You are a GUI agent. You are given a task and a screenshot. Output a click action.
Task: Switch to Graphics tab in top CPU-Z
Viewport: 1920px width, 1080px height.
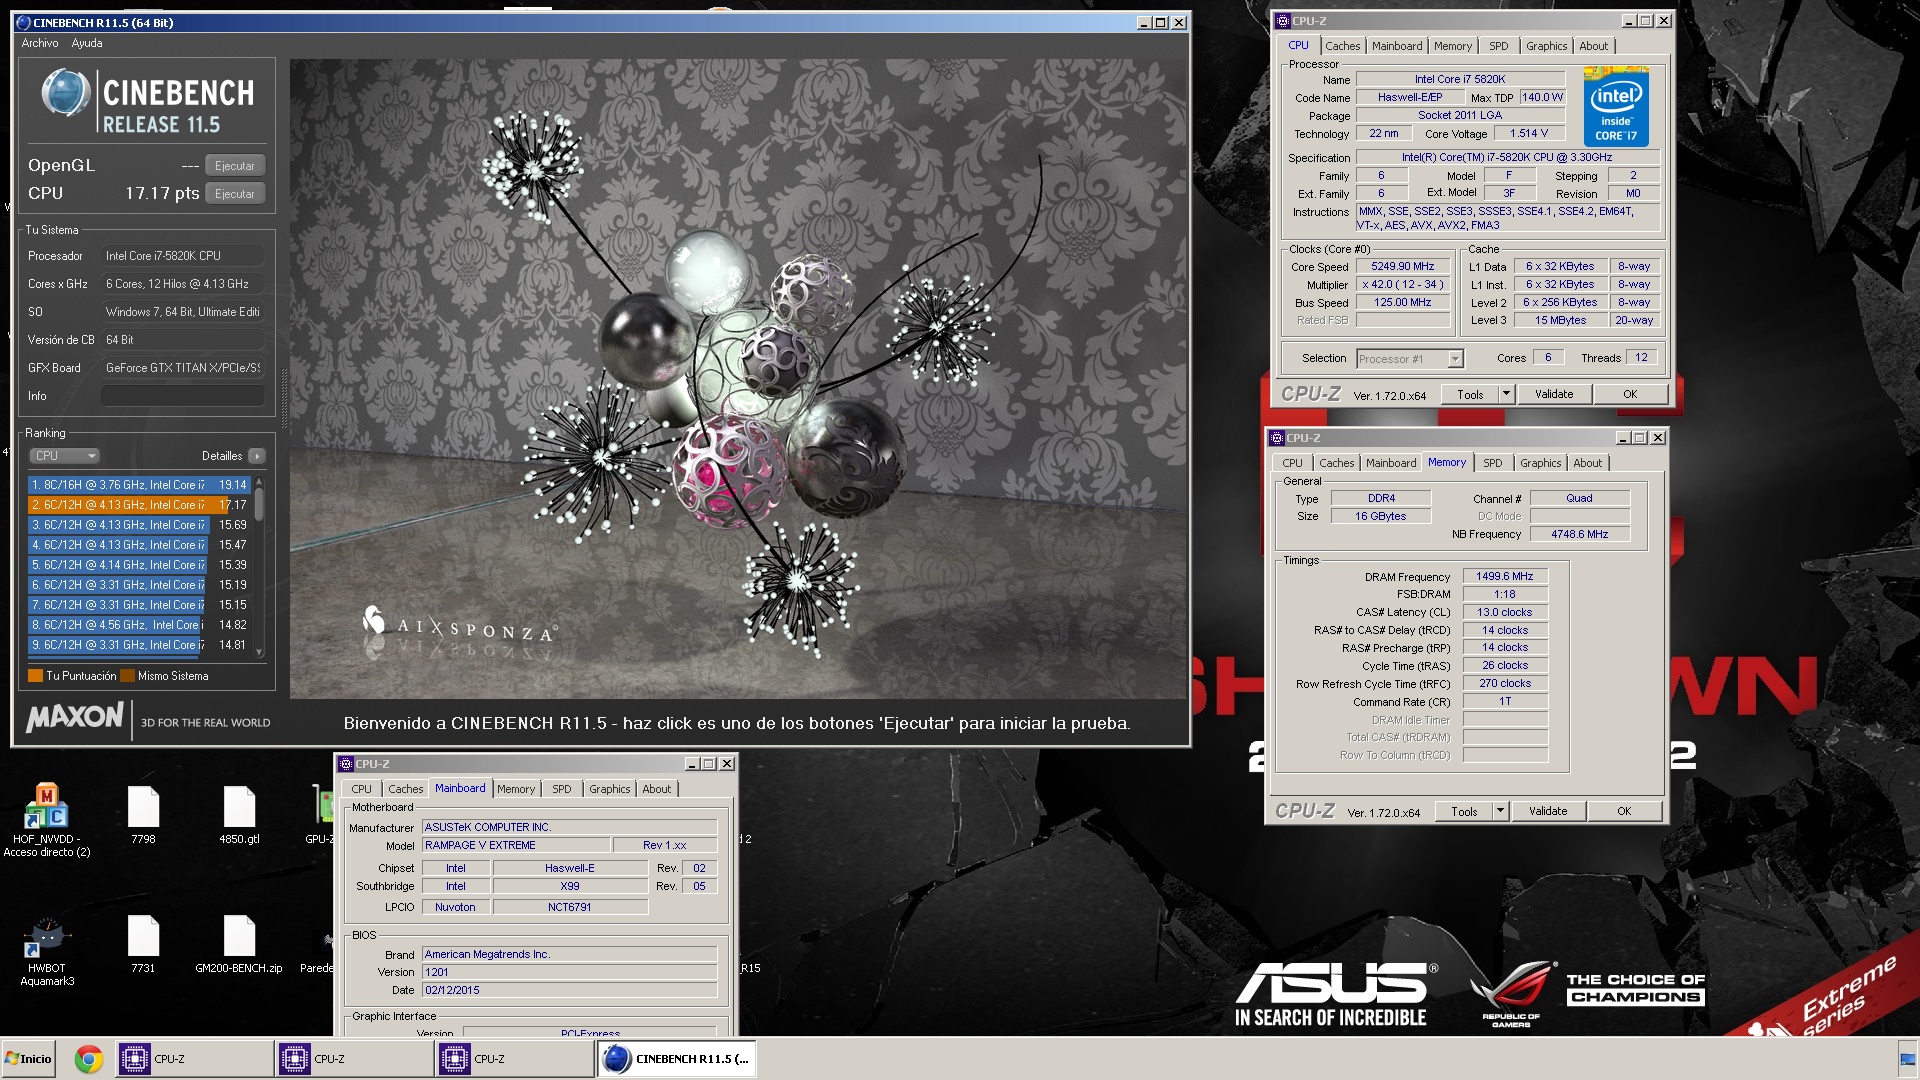(1546, 46)
